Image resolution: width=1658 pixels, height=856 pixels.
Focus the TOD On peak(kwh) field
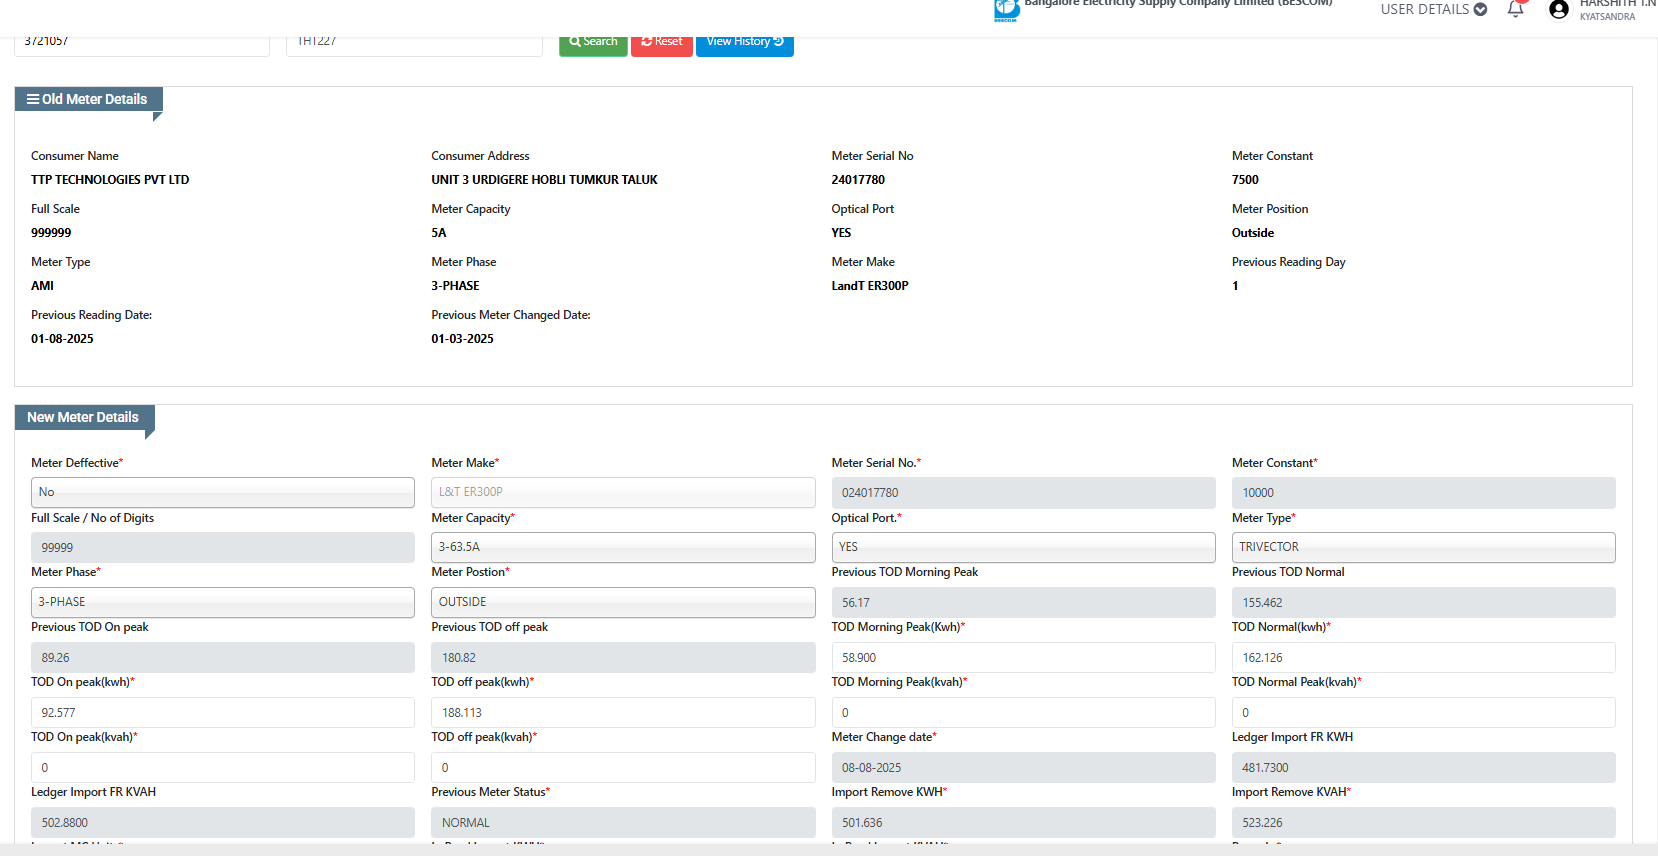coord(222,713)
